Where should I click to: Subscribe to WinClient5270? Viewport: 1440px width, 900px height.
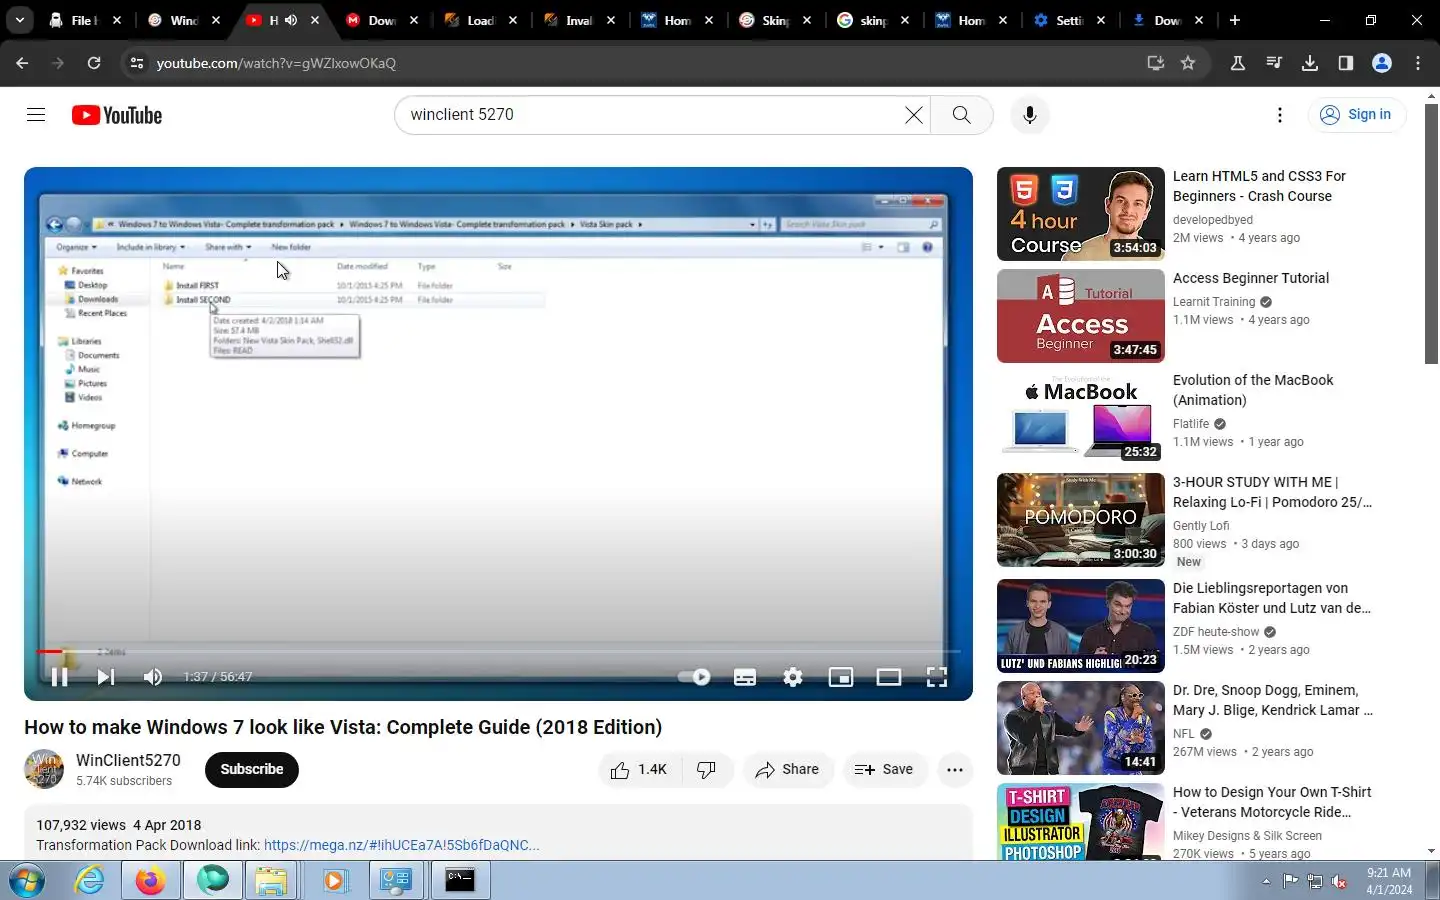(252, 769)
